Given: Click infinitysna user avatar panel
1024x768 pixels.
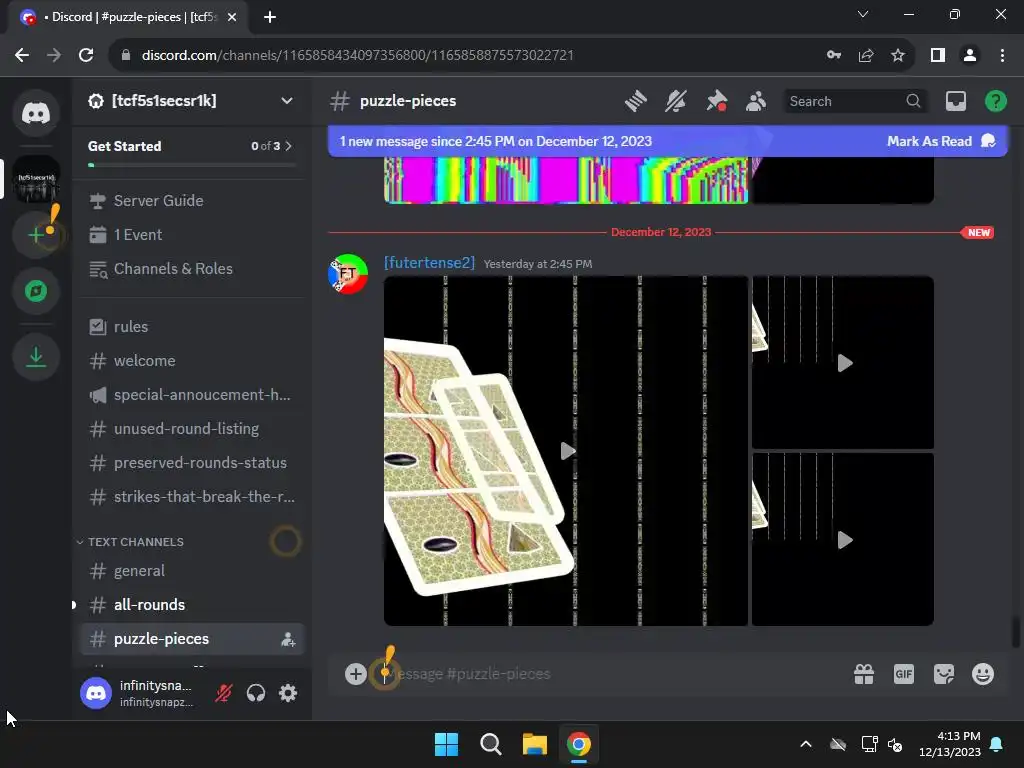Looking at the screenshot, I should click(96, 693).
